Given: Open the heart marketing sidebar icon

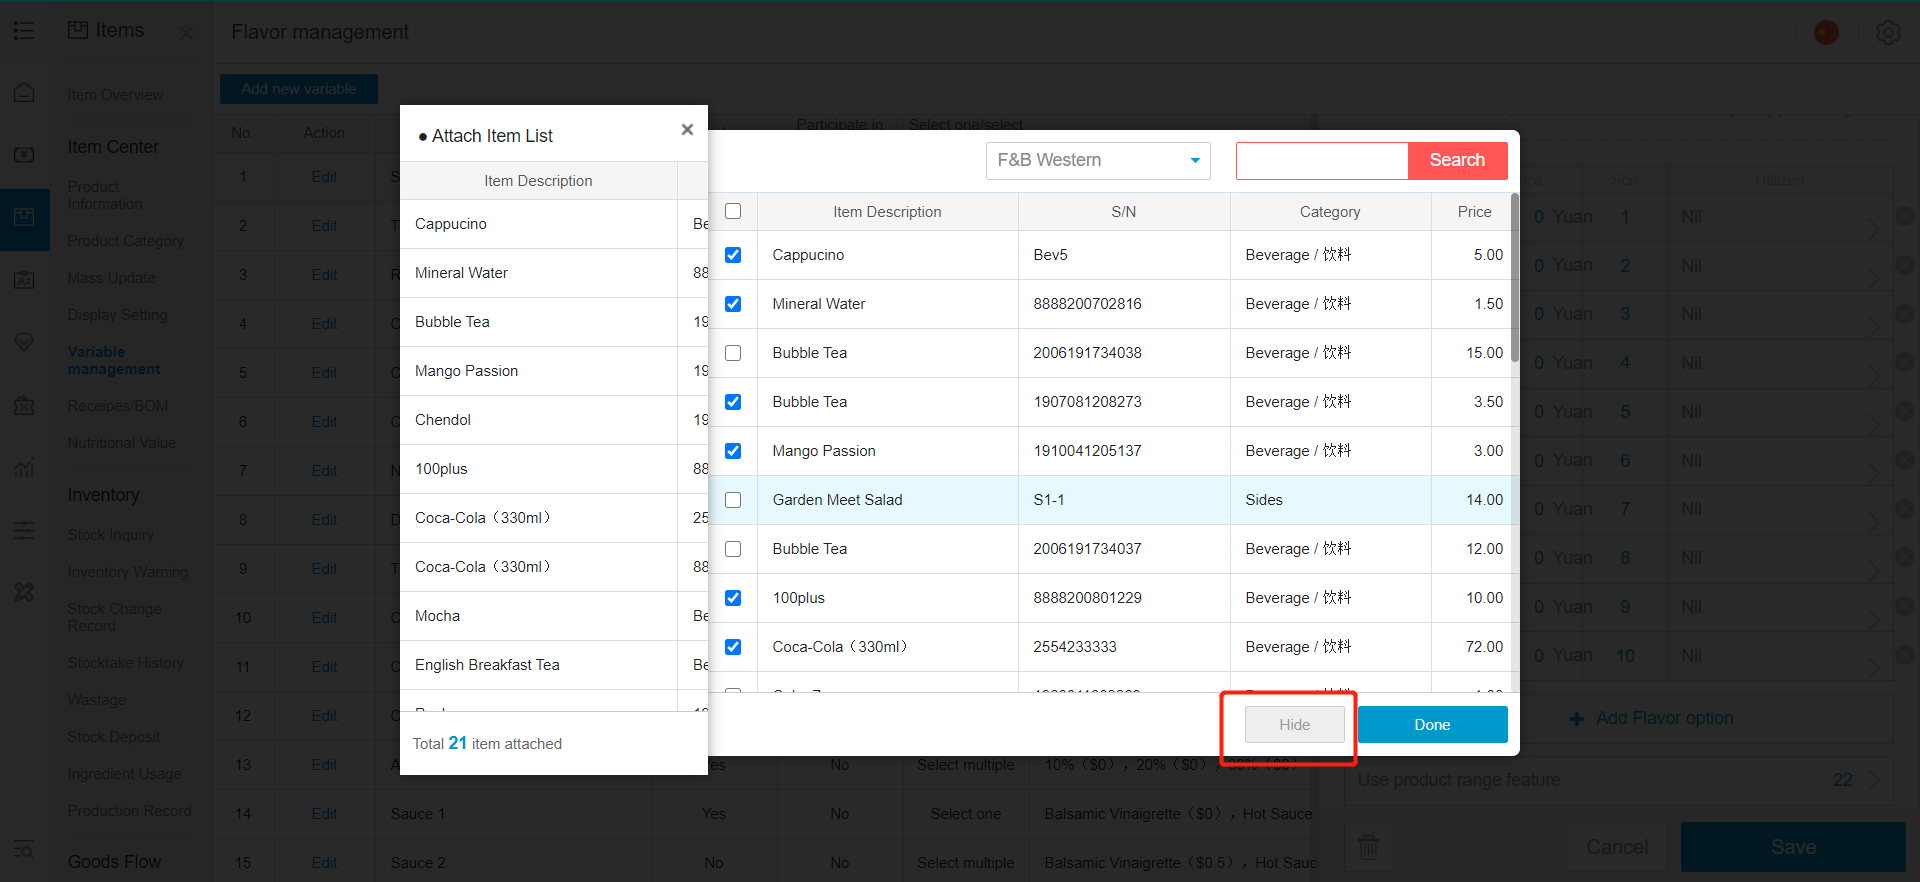Looking at the screenshot, I should click(x=24, y=342).
